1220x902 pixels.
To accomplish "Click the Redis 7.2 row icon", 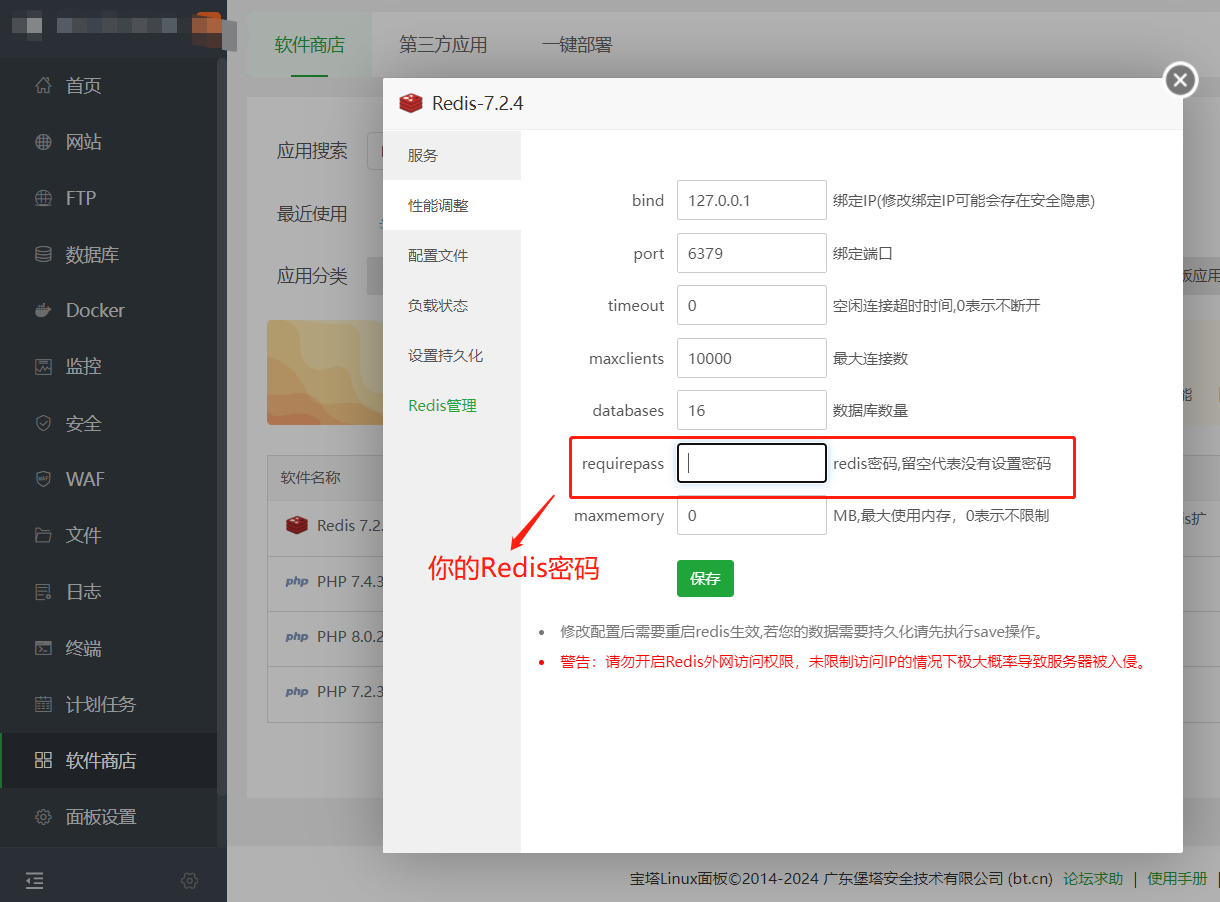I will (296, 525).
